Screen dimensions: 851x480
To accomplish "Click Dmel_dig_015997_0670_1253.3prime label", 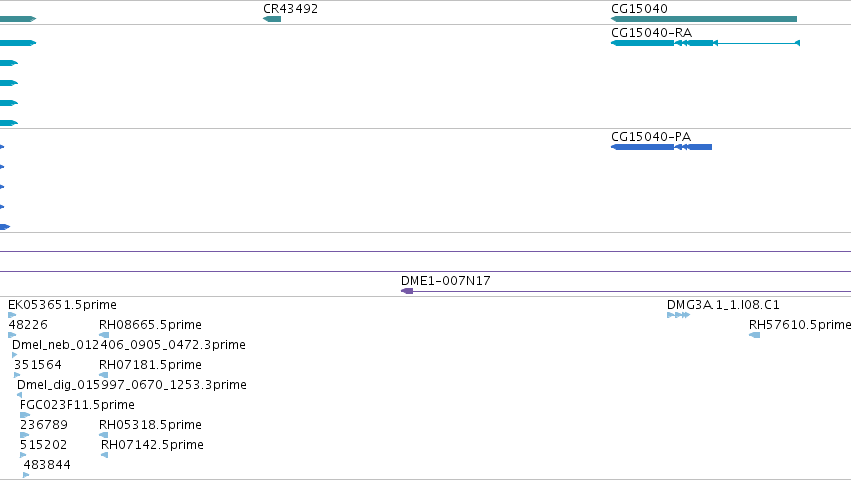I will coord(132,385).
